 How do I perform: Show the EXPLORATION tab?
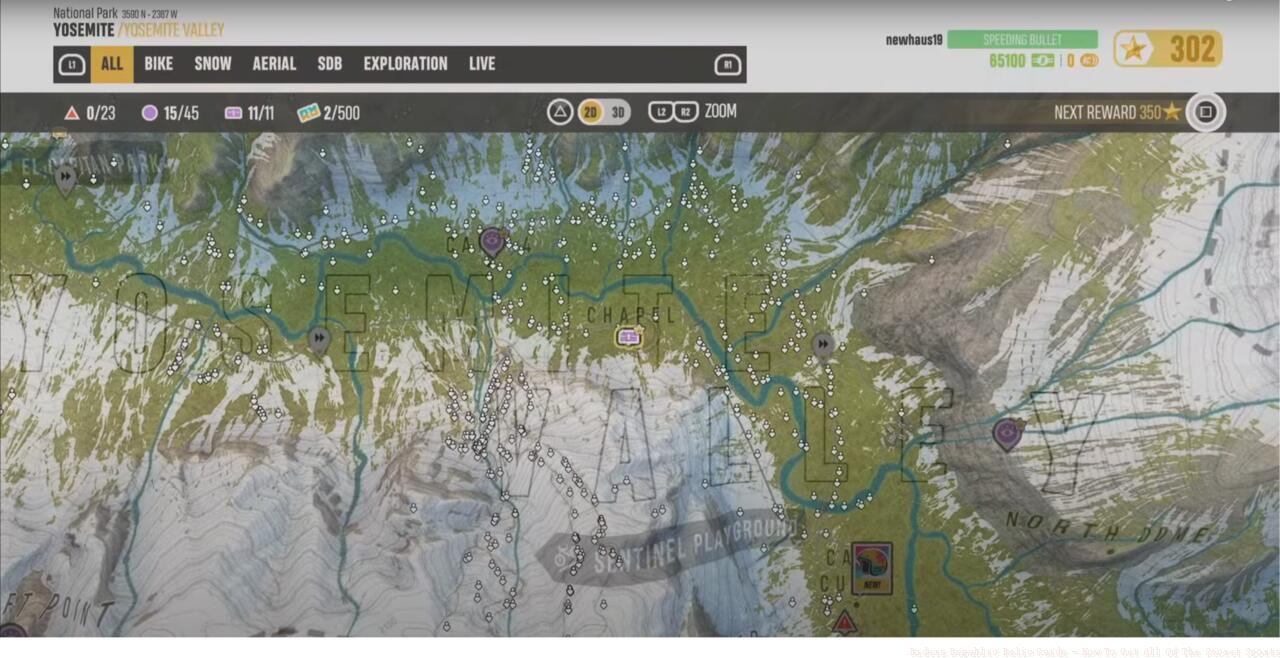pyautogui.click(x=405, y=64)
